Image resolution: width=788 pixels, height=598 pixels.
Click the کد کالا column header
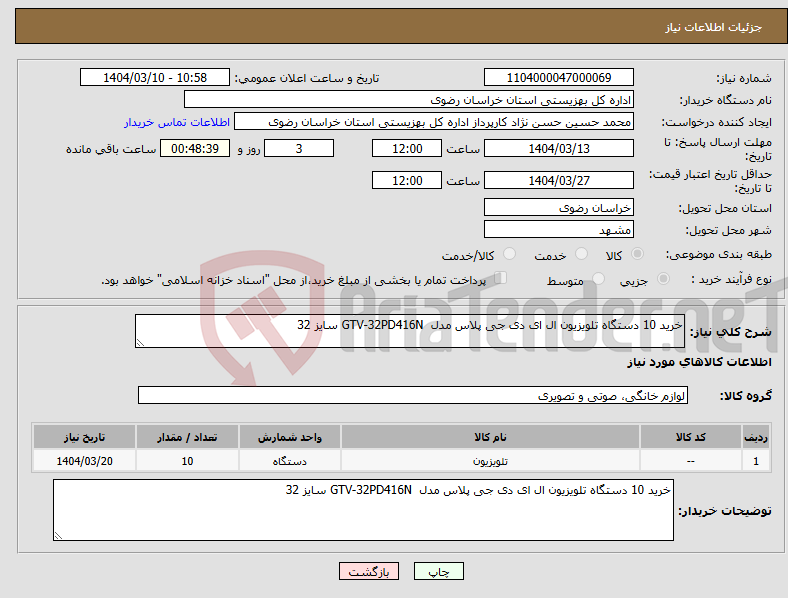click(x=691, y=437)
